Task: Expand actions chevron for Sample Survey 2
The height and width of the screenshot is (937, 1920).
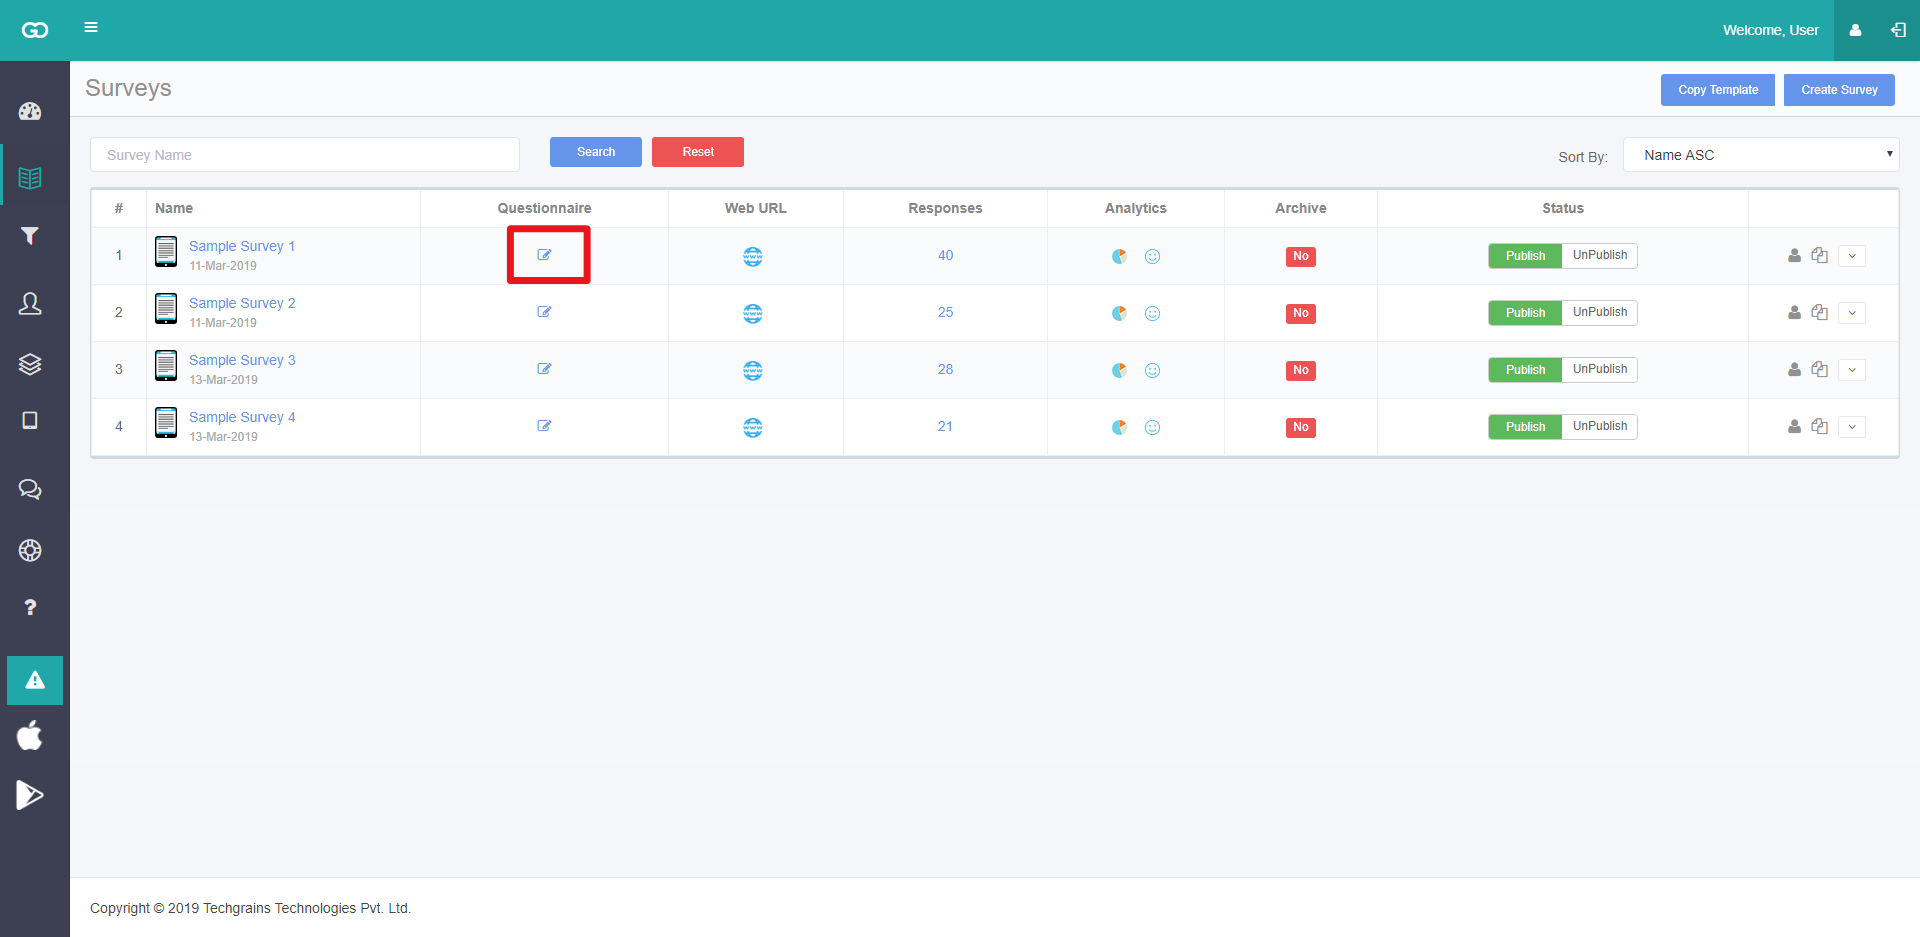Action: coord(1852,313)
